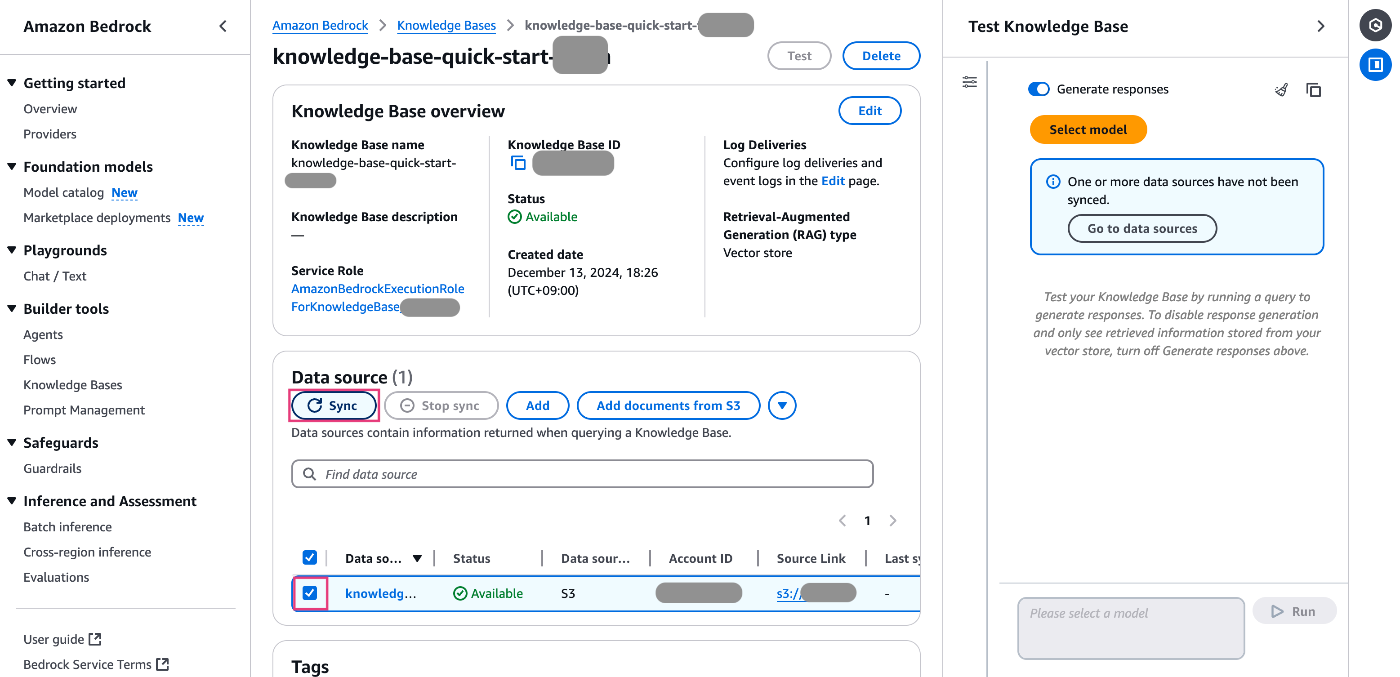1400x677 pixels.
Task: Open the data source actions dropdown arrow
Action: point(782,406)
